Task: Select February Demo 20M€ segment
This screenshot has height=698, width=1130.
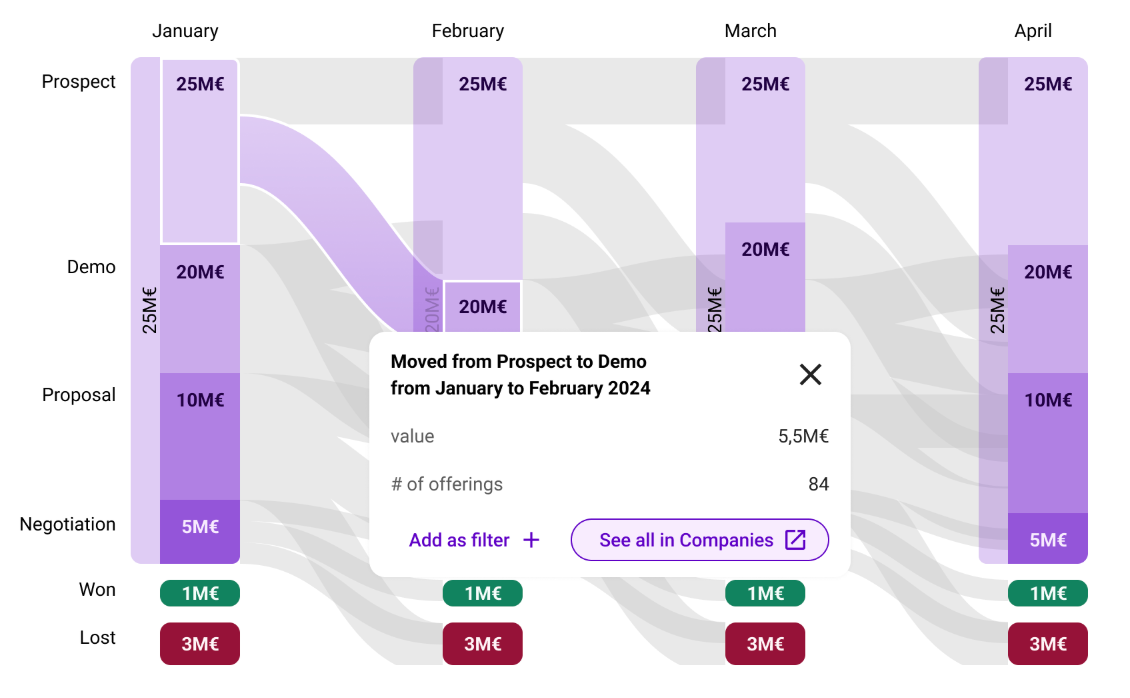Action: (x=483, y=306)
